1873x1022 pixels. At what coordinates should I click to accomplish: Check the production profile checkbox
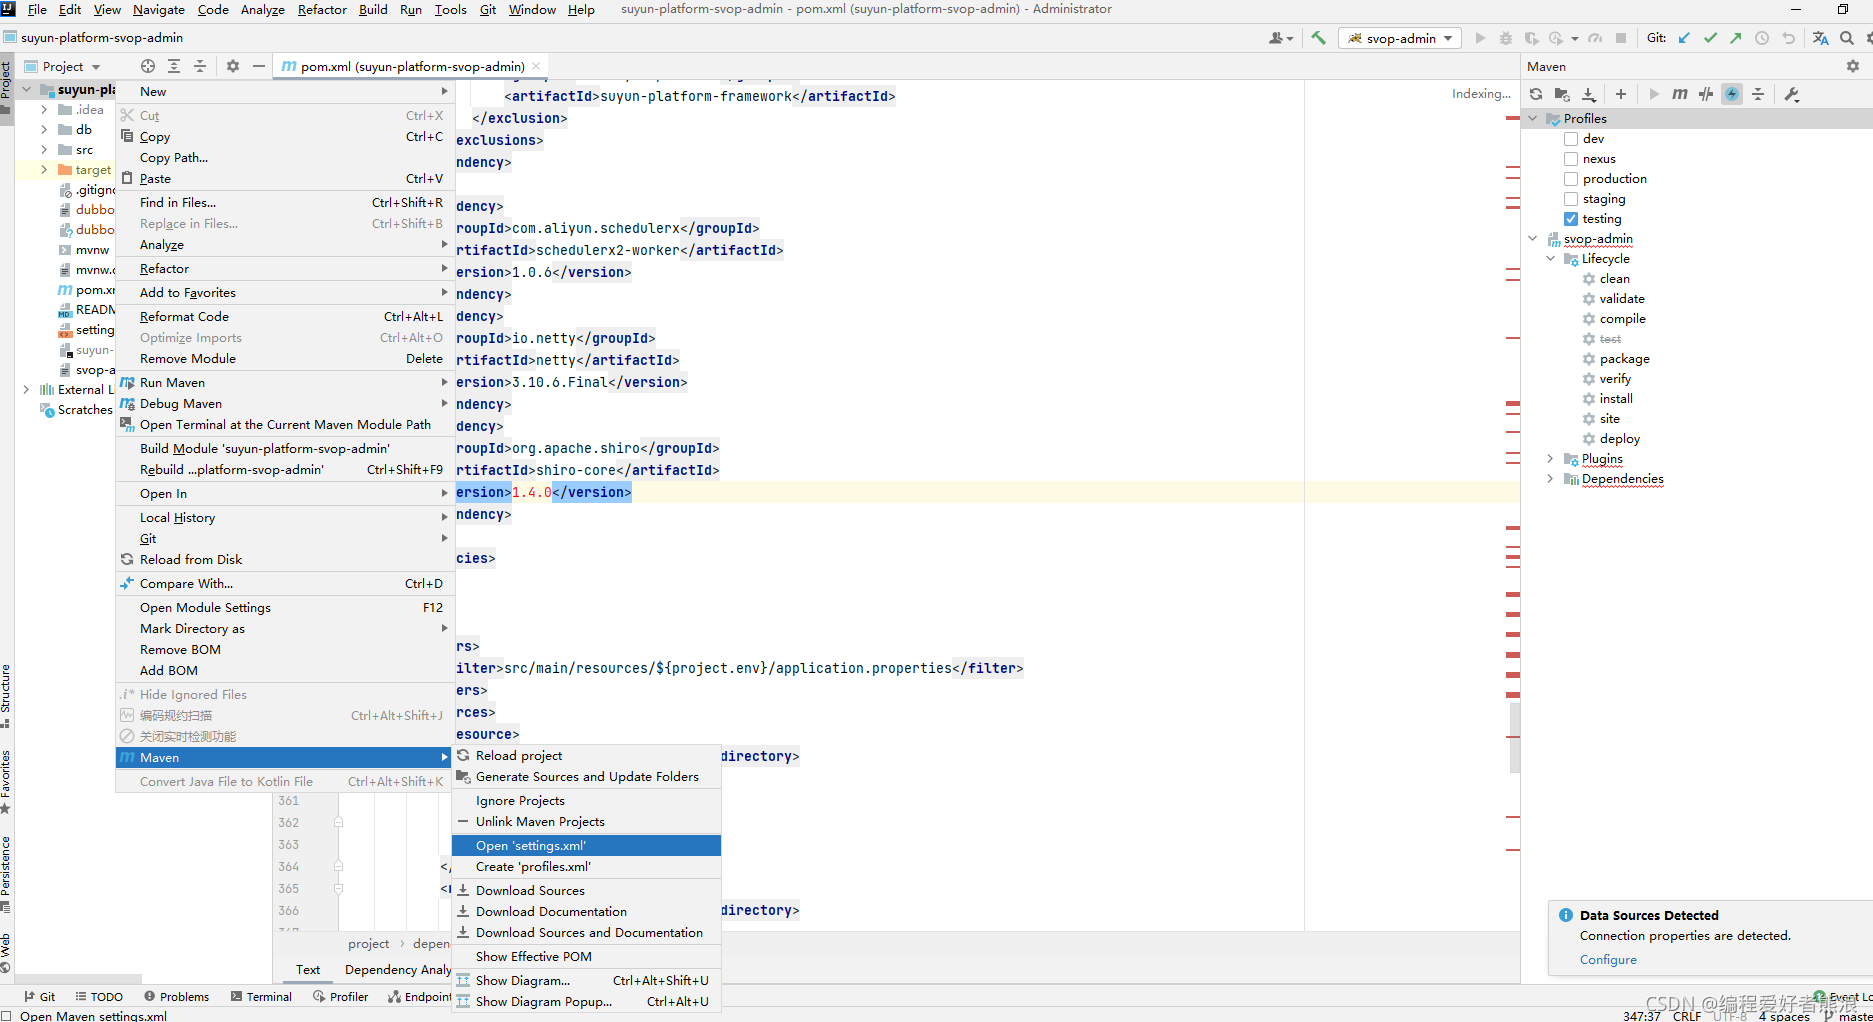[1571, 179]
